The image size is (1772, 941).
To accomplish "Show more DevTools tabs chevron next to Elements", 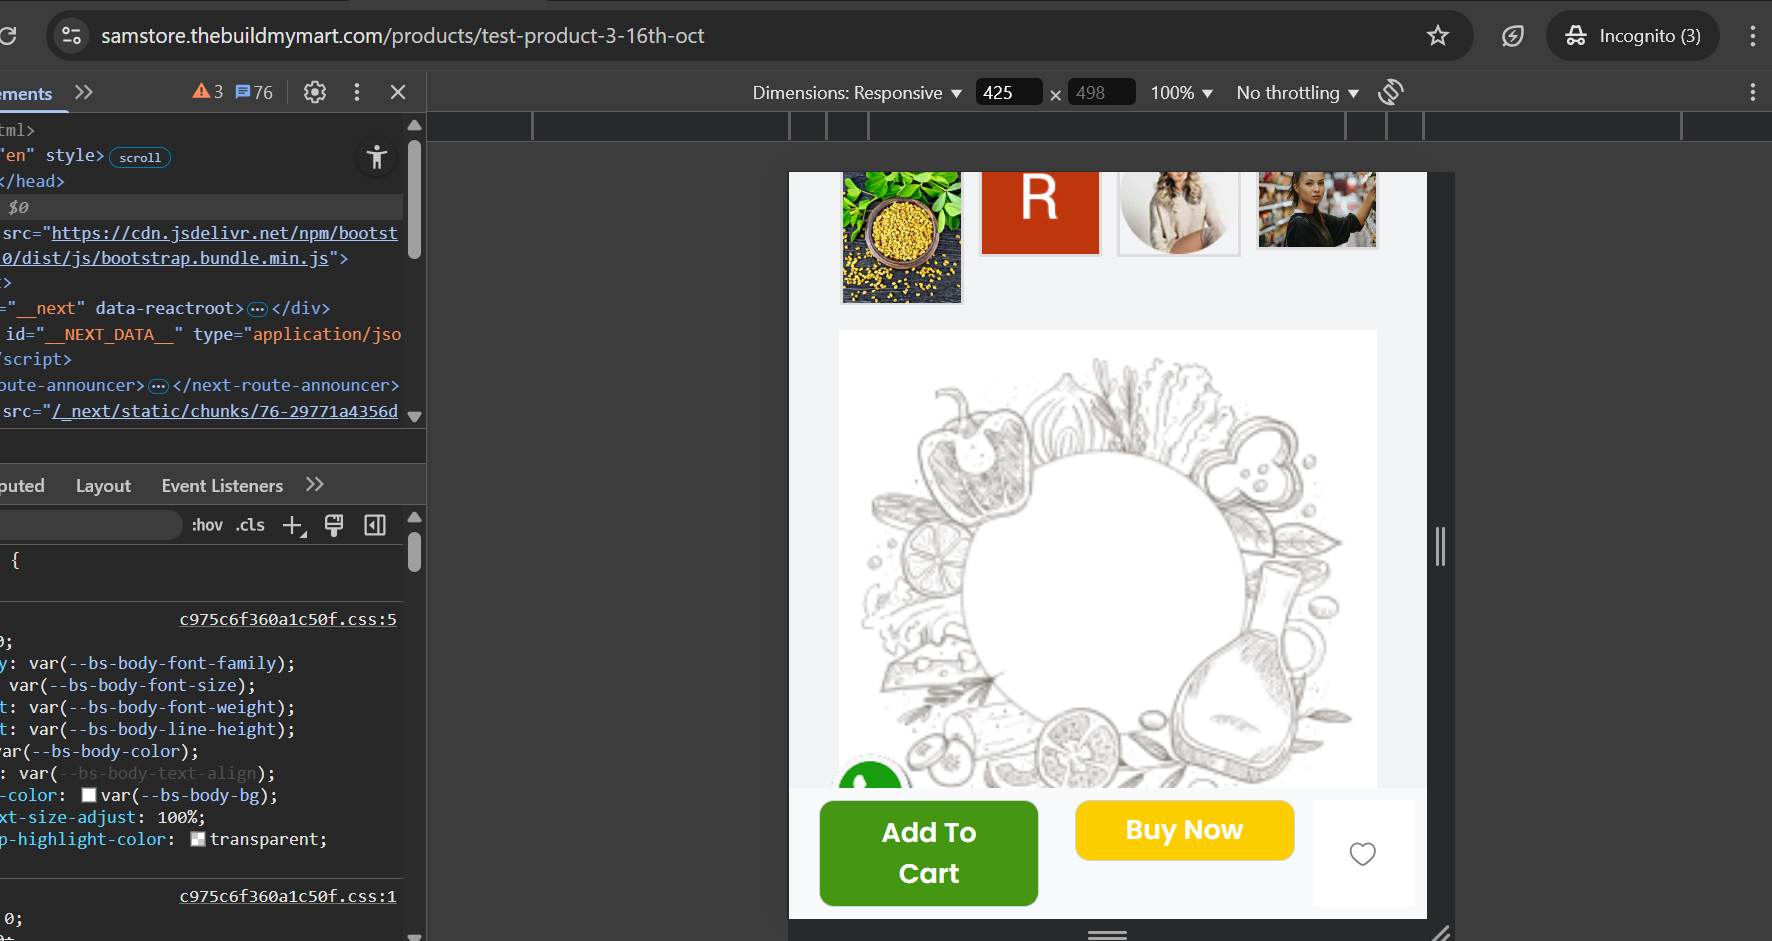I will coord(84,92).
